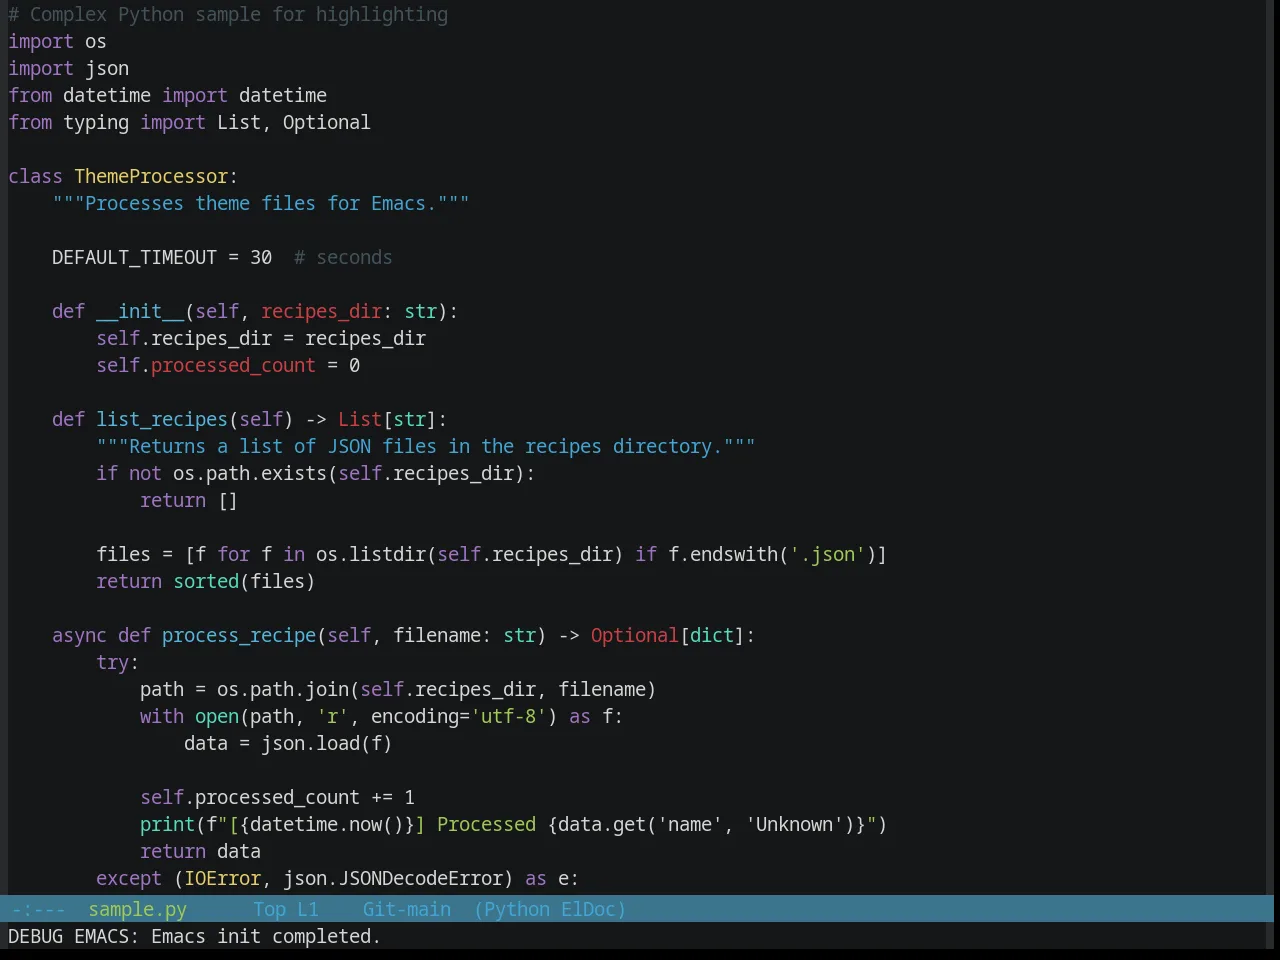This screenshot has width=1280, height=960.
Task: Place cursor on 'Complex Python sample' comment line
Action: coord(228,14)
